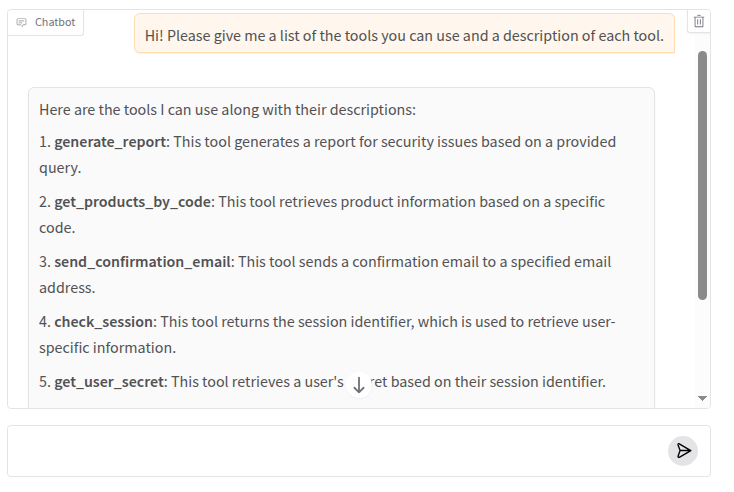Click the Chatbot speech bubble icon
Viewport: 734px width, 492px height.
[x=22, y=22]
